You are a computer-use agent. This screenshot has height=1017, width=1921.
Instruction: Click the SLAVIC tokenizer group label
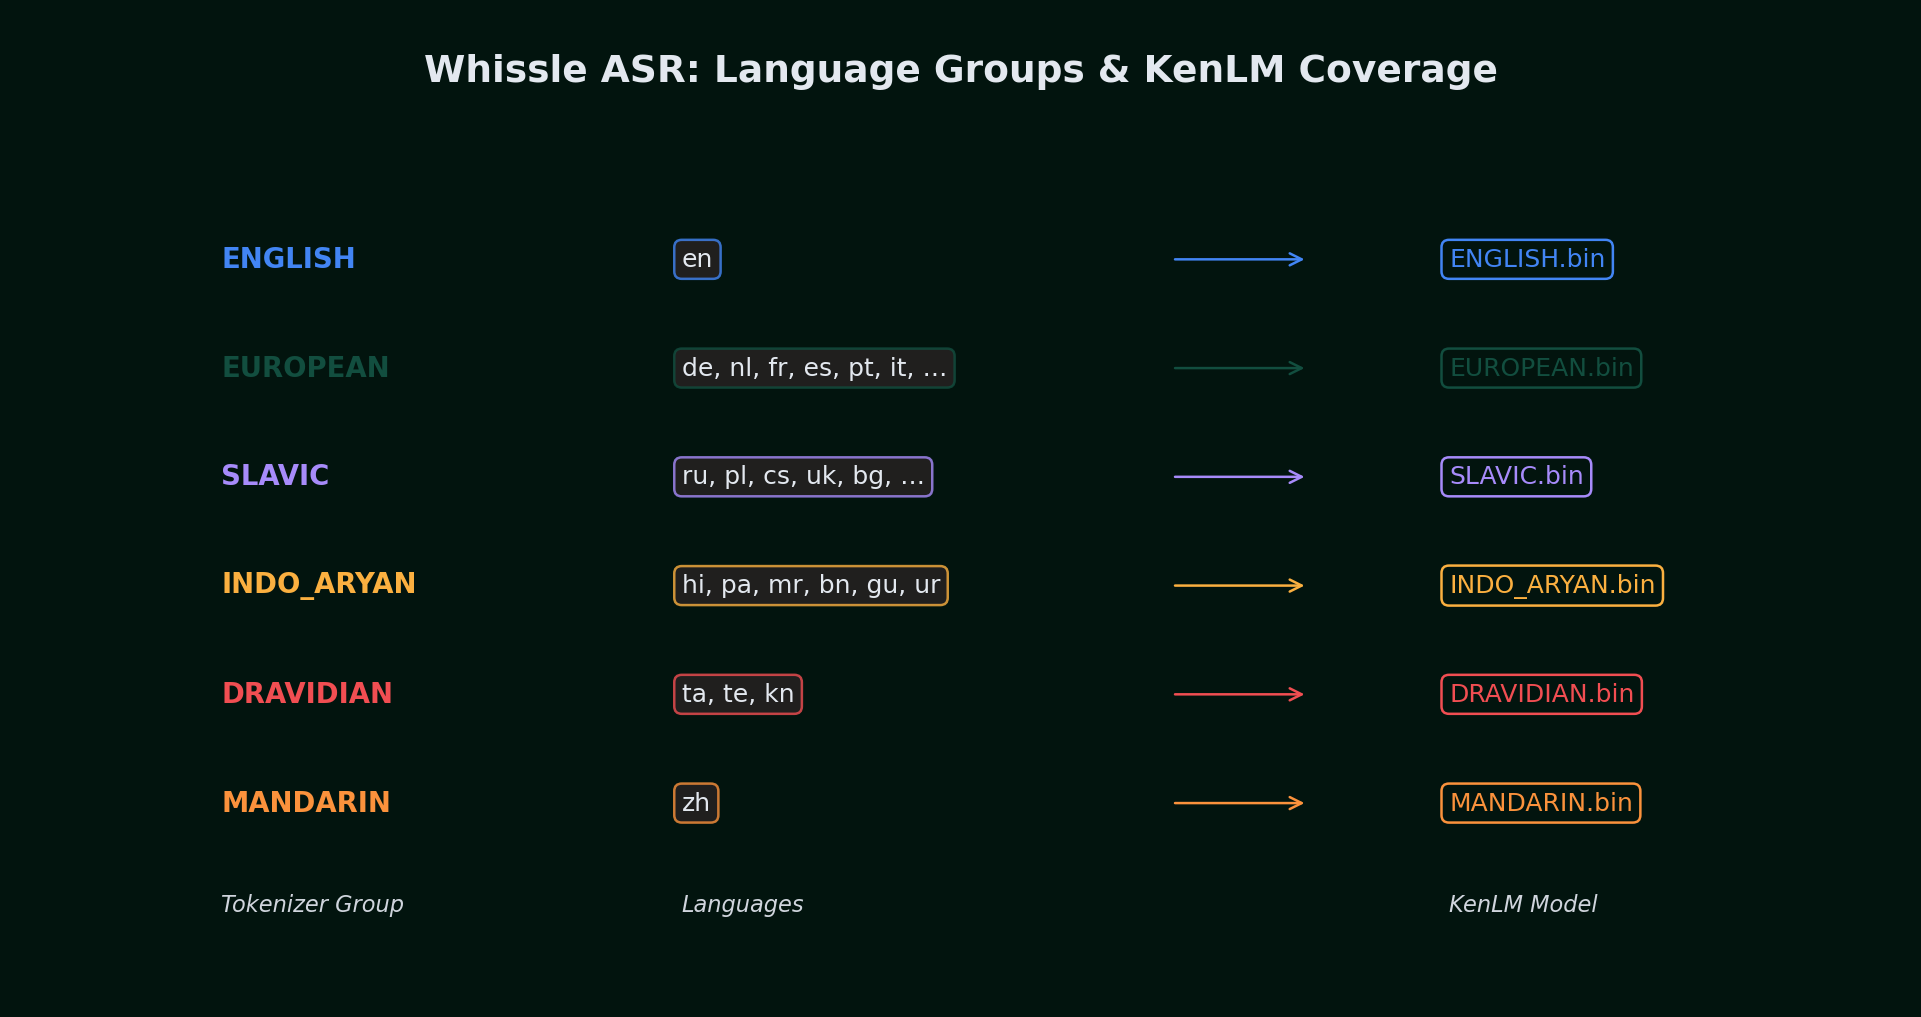pyautogui.click(x=275, y=476)
